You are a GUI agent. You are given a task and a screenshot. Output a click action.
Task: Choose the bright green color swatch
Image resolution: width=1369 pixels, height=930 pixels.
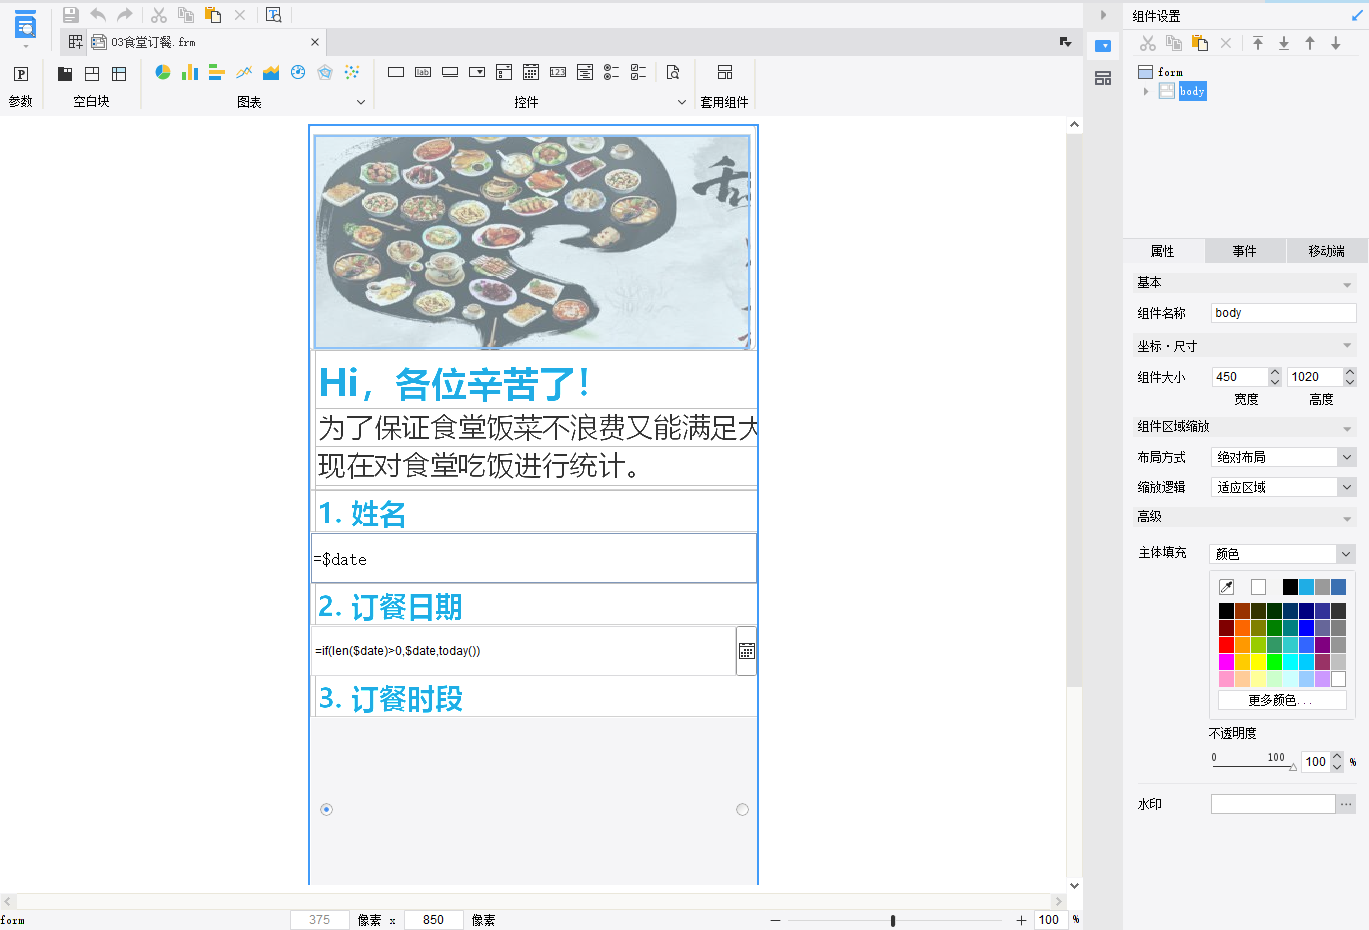1274,662
